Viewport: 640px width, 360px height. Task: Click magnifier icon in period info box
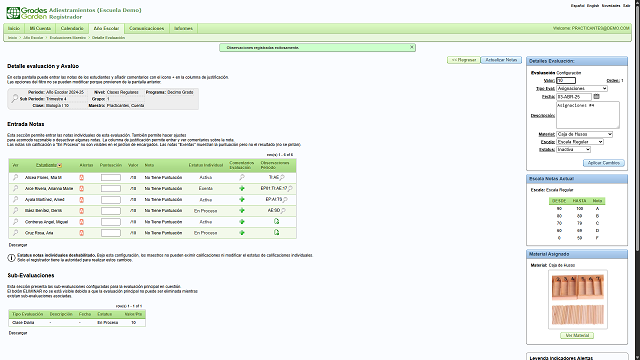15,98
